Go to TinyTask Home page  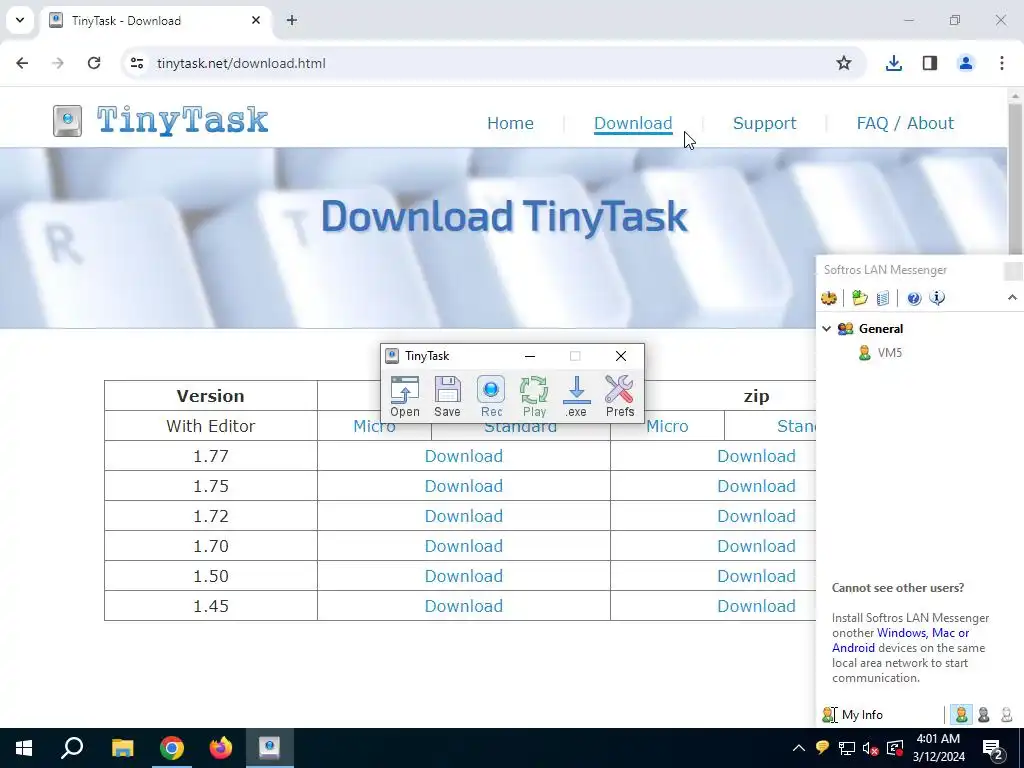tap(510, 123)
